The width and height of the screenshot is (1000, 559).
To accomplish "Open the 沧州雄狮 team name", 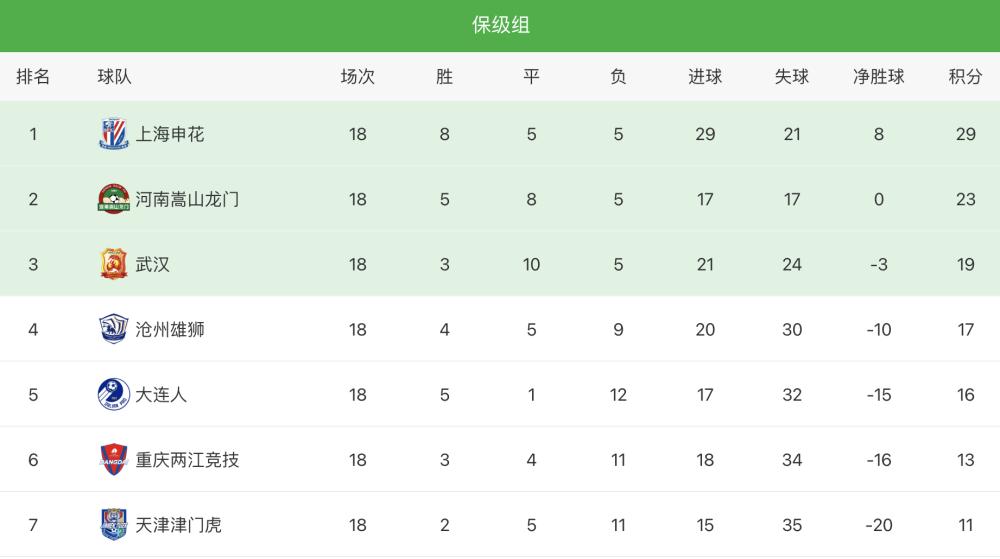I will 170,330.
